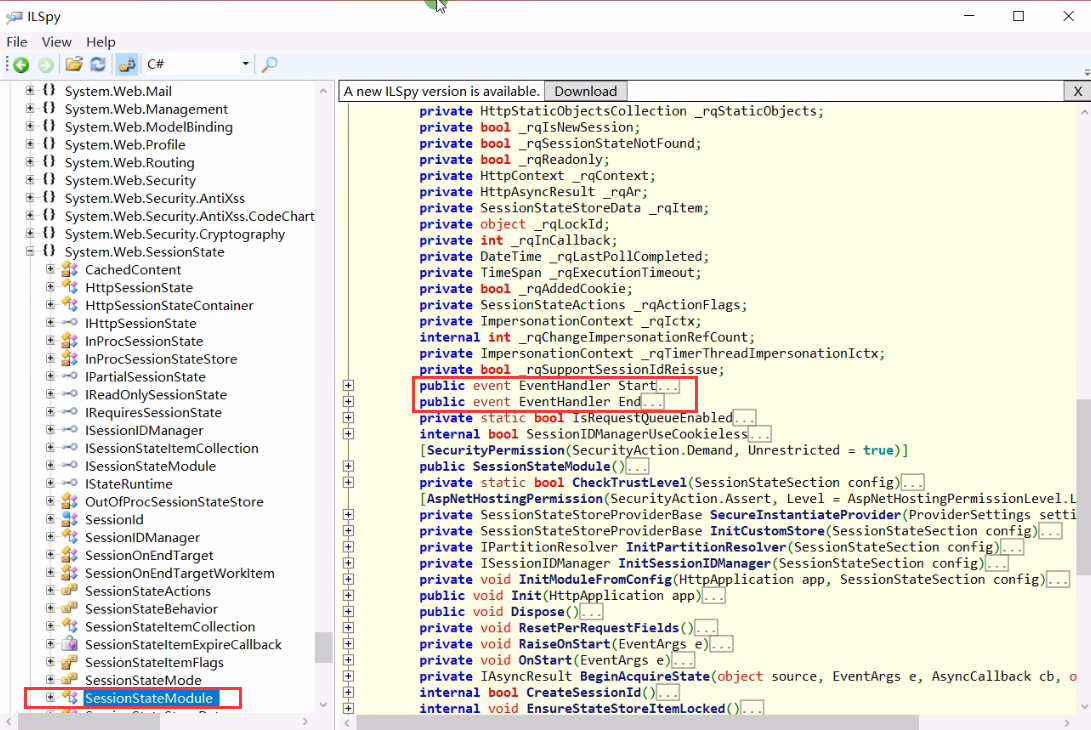Click the InProcSessionState class icon
This screenshot has height=730, width=1091.
[x=69, y=340]
